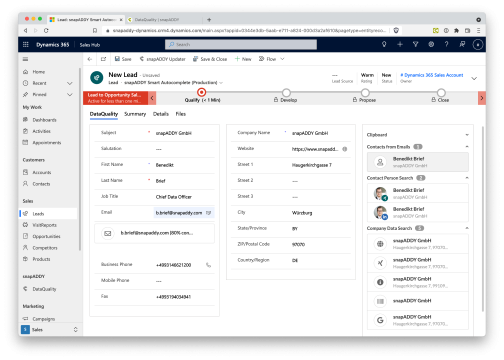Expand more commands chevron after Flow
The width and height of the screenshot is (504, 360).
[x=282, y=59]
